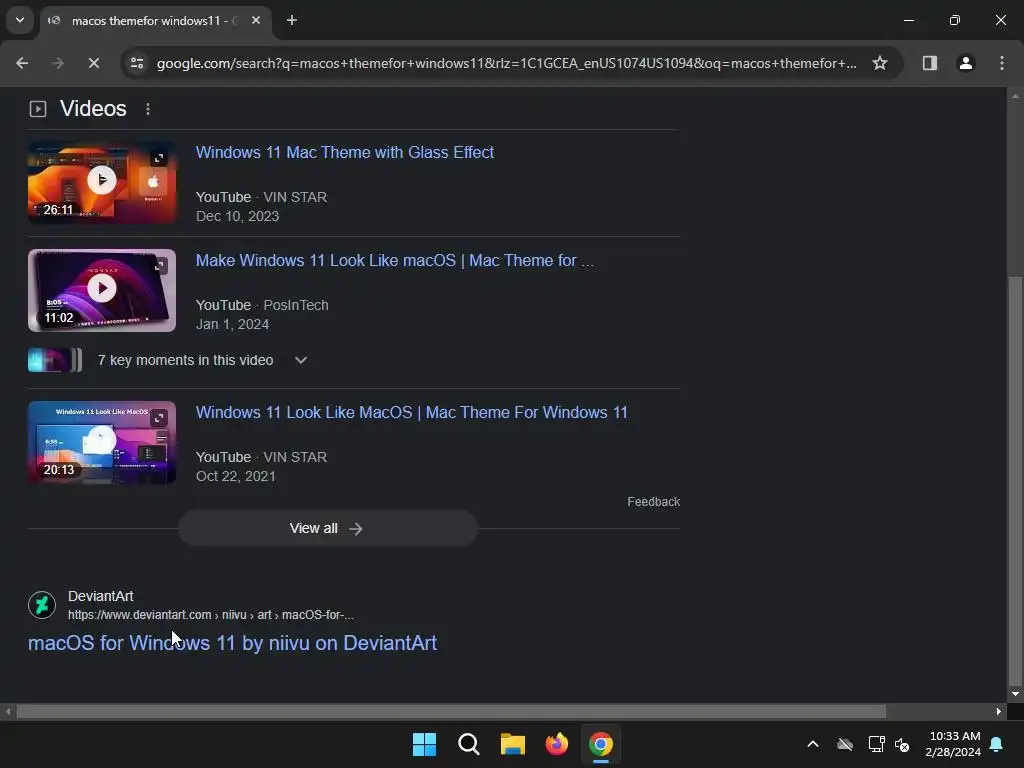Click the scroll left arrow

[x=8, y=711]
